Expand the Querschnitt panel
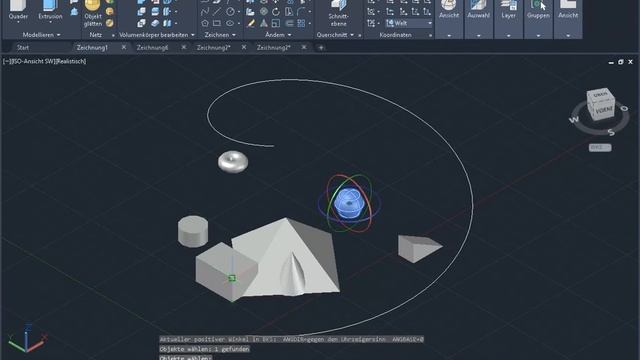This screenshot has height=360, width=640. 335,35
